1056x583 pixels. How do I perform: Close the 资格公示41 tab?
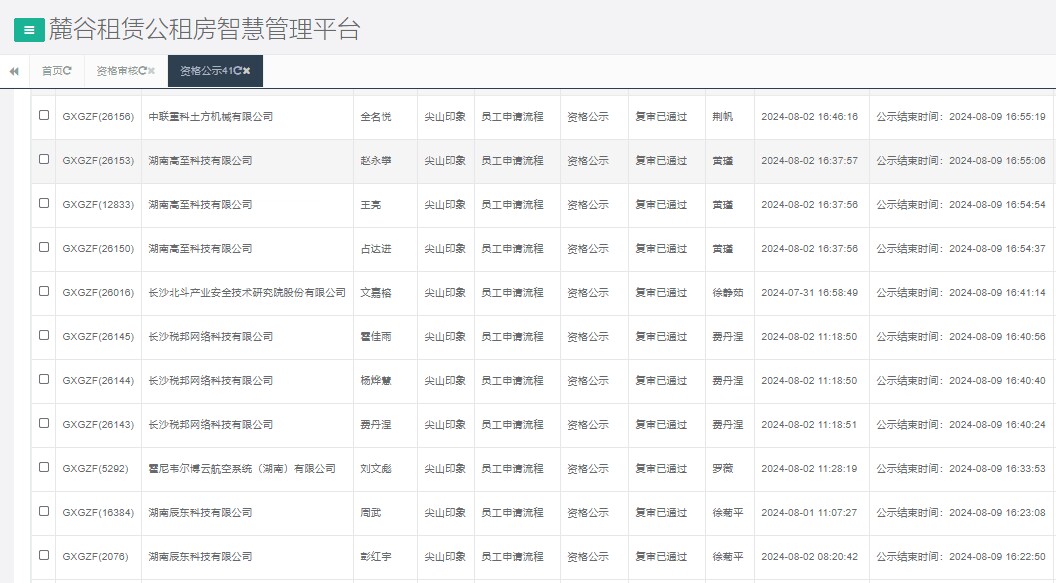point(246,71)
